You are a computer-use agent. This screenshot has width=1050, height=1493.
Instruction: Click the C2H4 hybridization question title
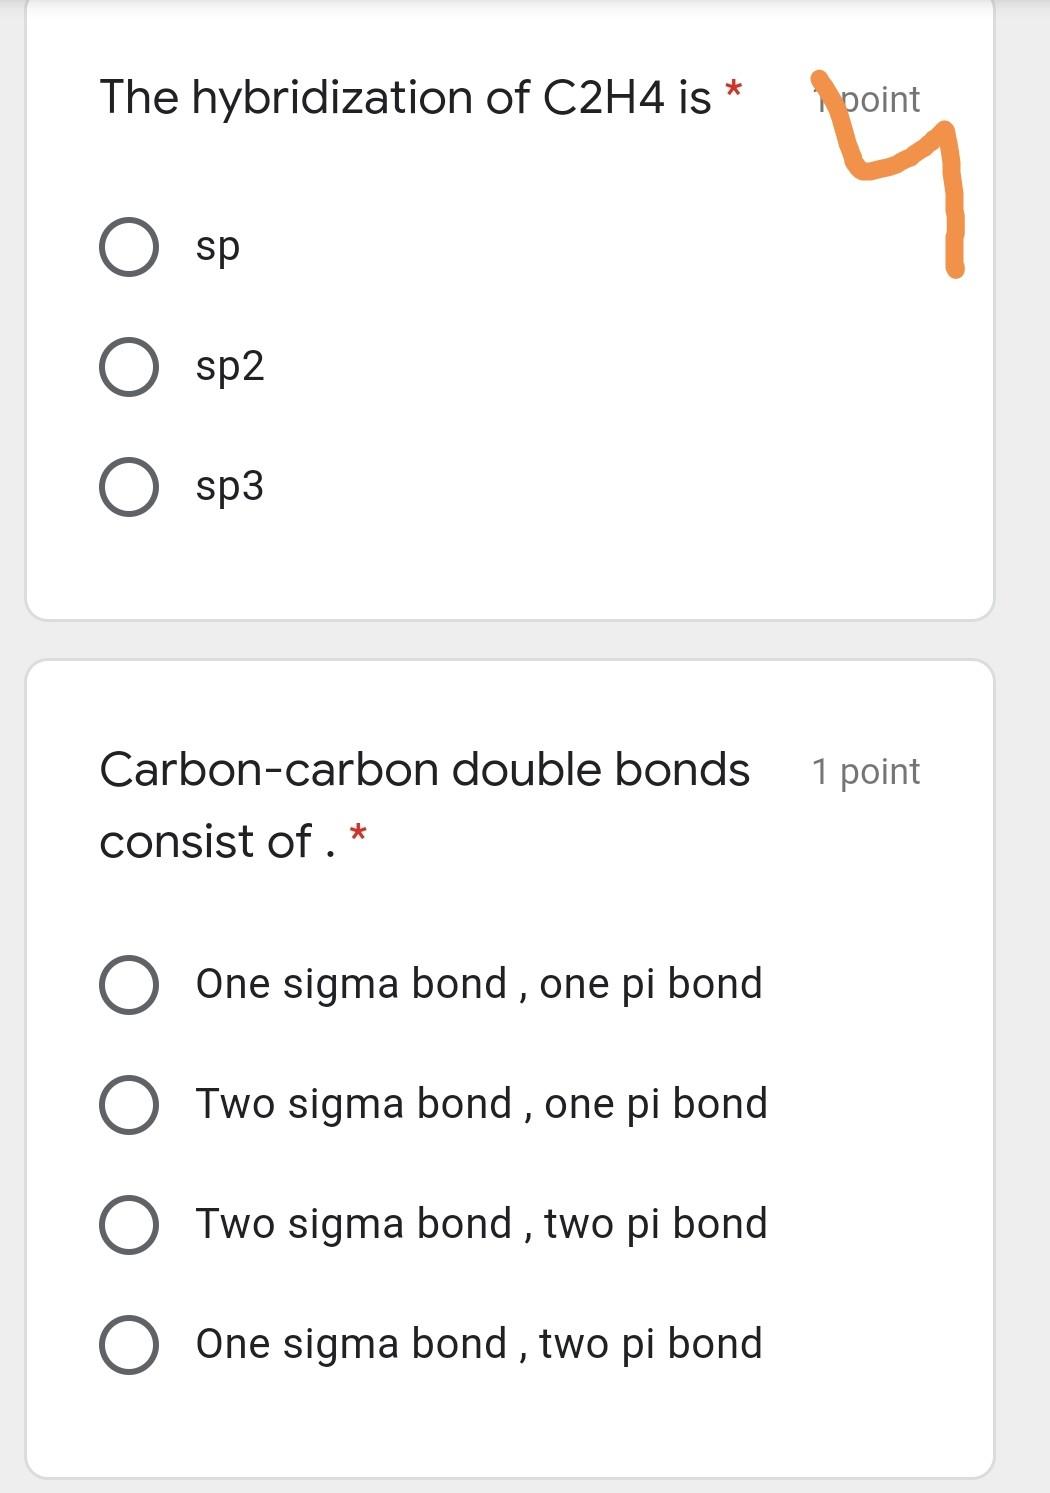coord(405,98)
